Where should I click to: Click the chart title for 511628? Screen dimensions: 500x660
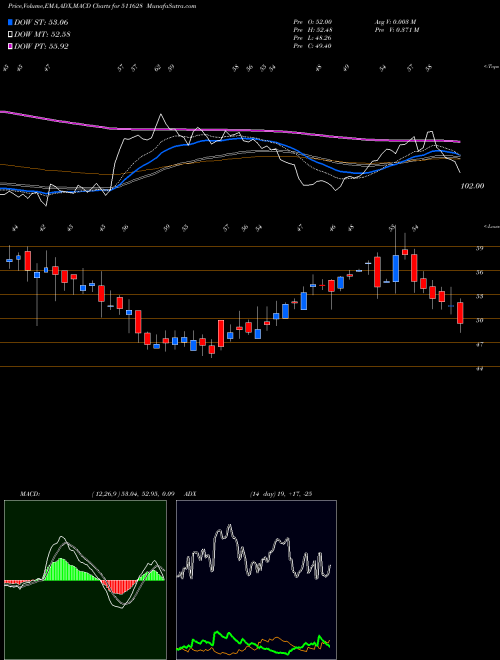[x=102, y=6]
